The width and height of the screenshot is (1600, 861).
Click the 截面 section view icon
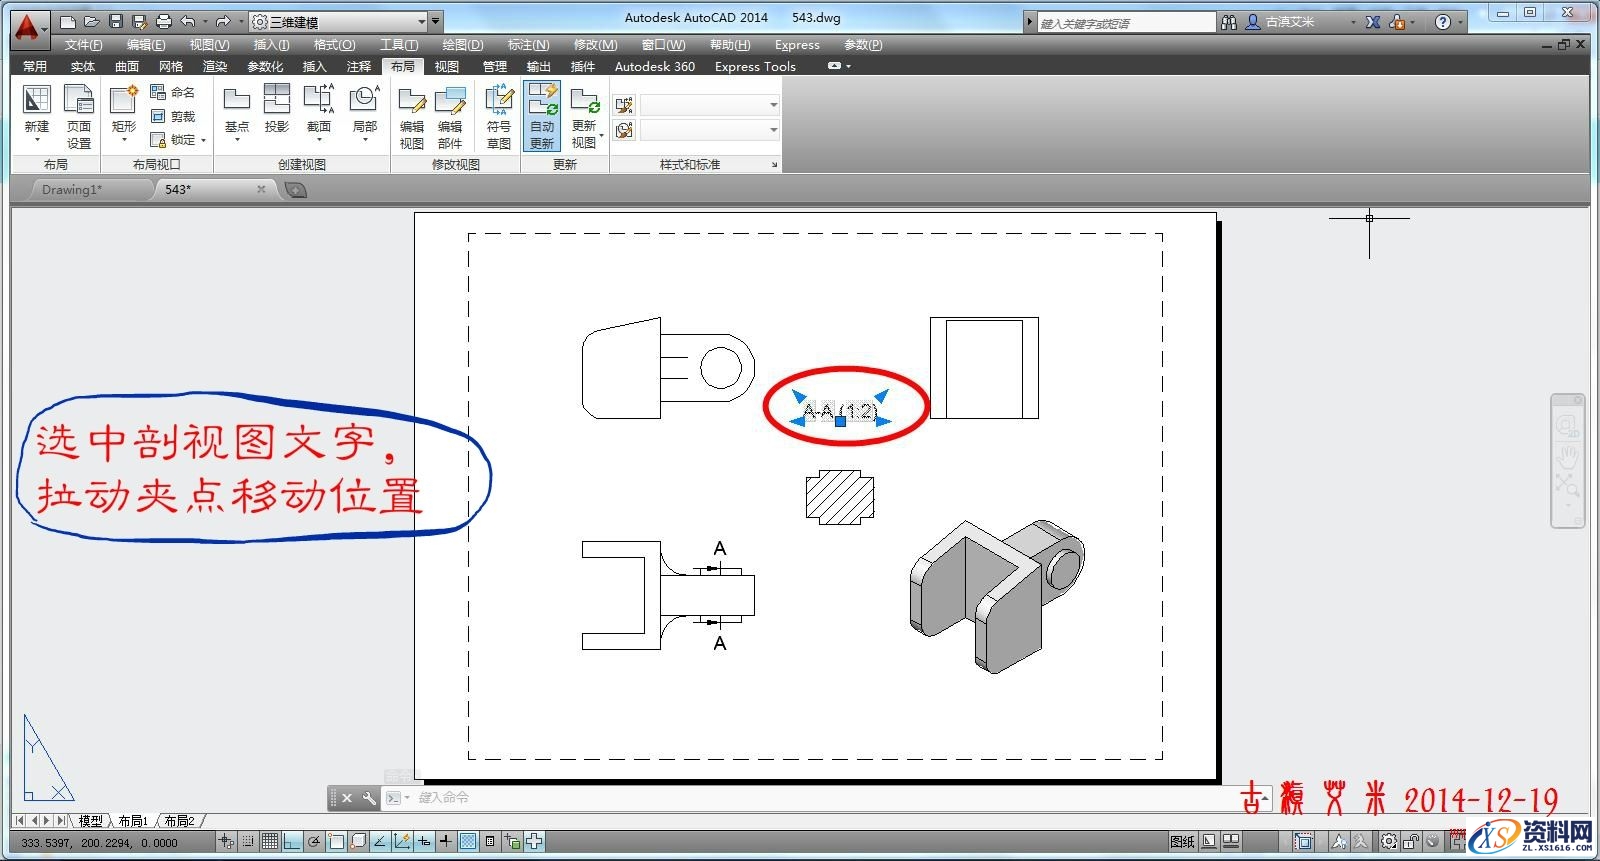[x=319, y=108]
